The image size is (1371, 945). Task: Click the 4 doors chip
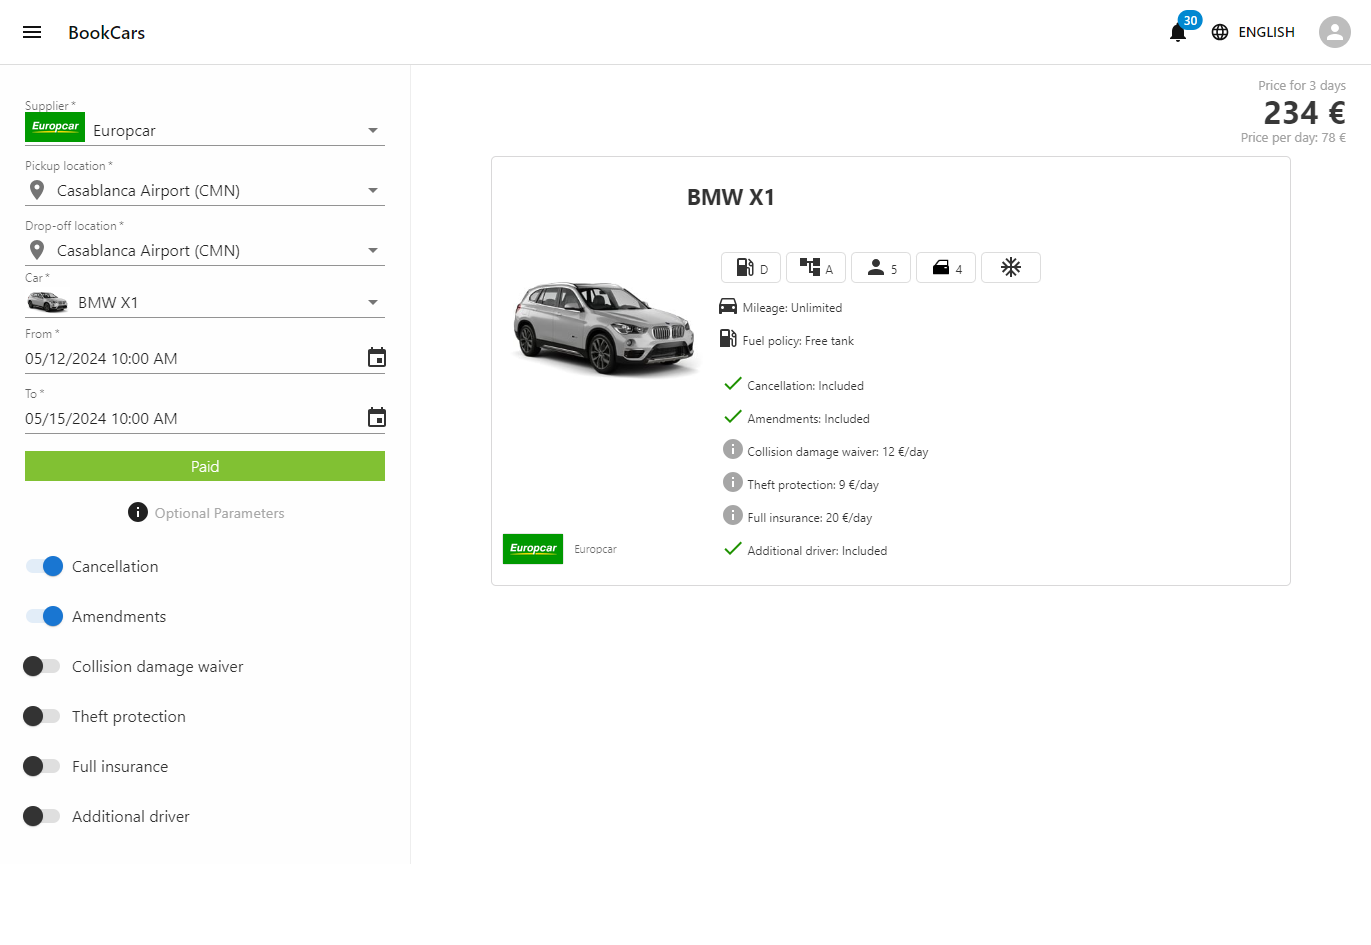946,268
